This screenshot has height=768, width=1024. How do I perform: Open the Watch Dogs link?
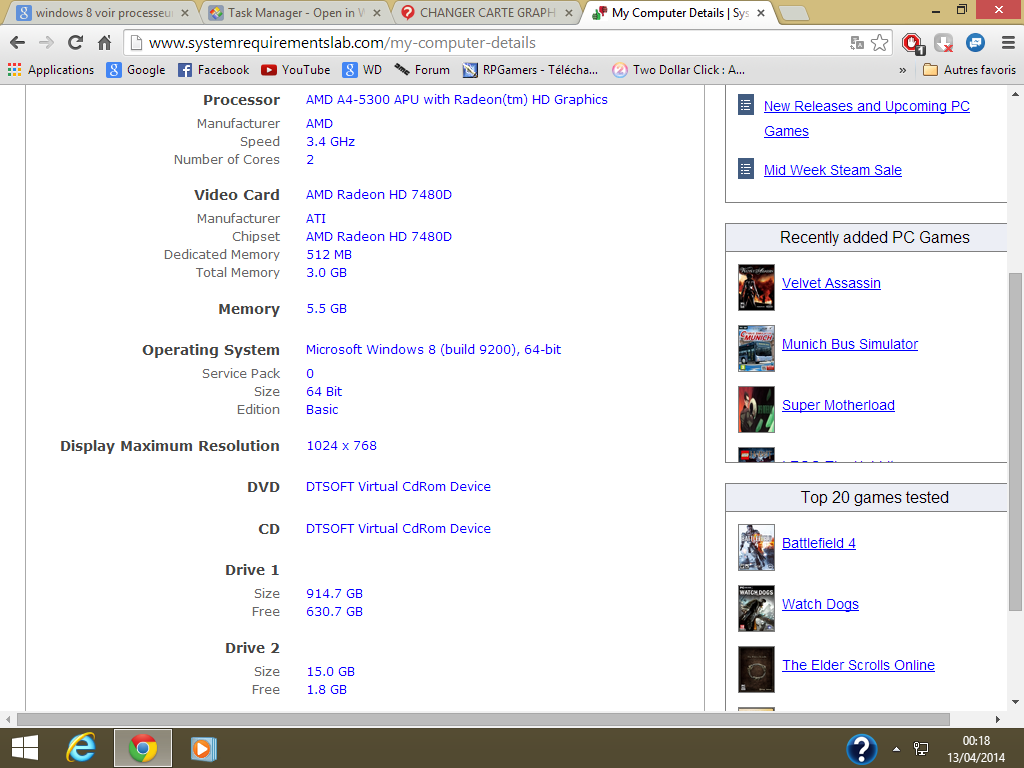click(x=820, y=604)
